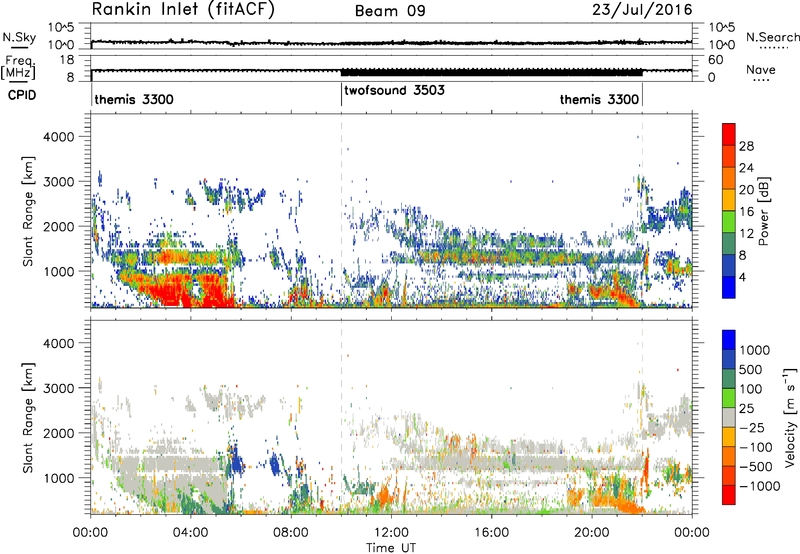Select the '12:00' time tick label
This screenshot has height=554, width=800.
(x=391, y=533)
